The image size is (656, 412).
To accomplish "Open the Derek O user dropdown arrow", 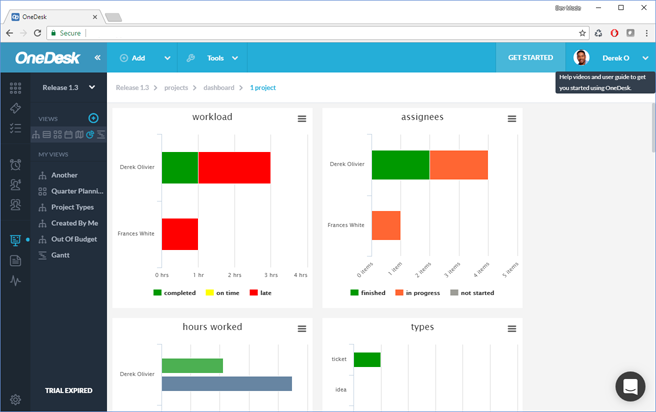I will click(646, 58).
